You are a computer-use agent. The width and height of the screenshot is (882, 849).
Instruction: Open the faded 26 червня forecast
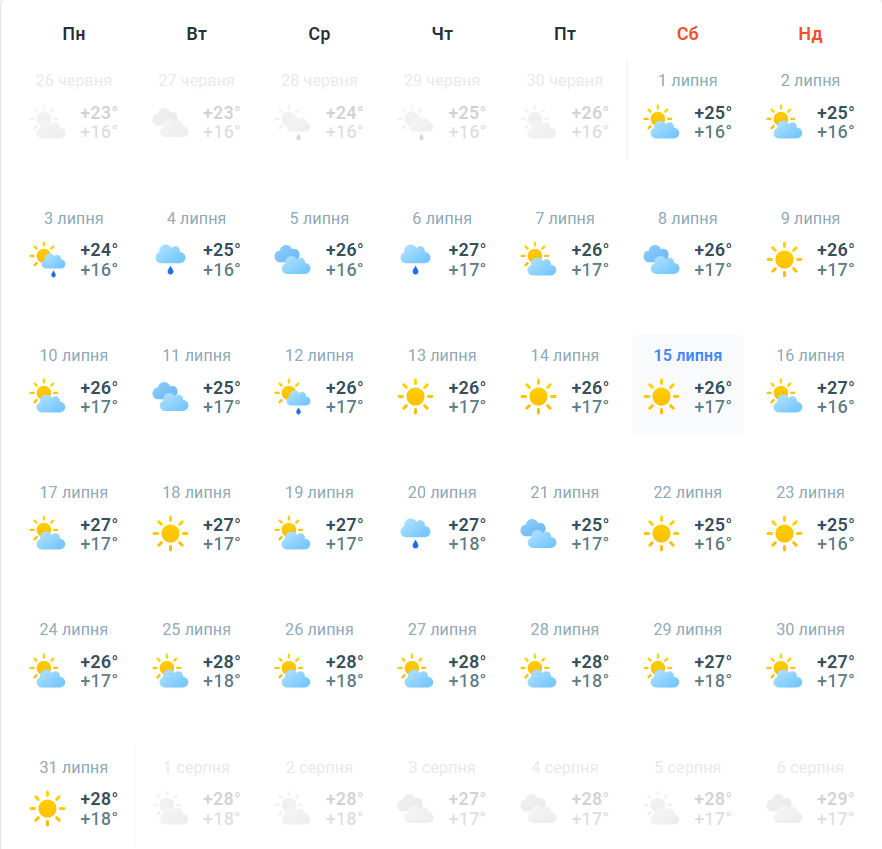[74, 110]
